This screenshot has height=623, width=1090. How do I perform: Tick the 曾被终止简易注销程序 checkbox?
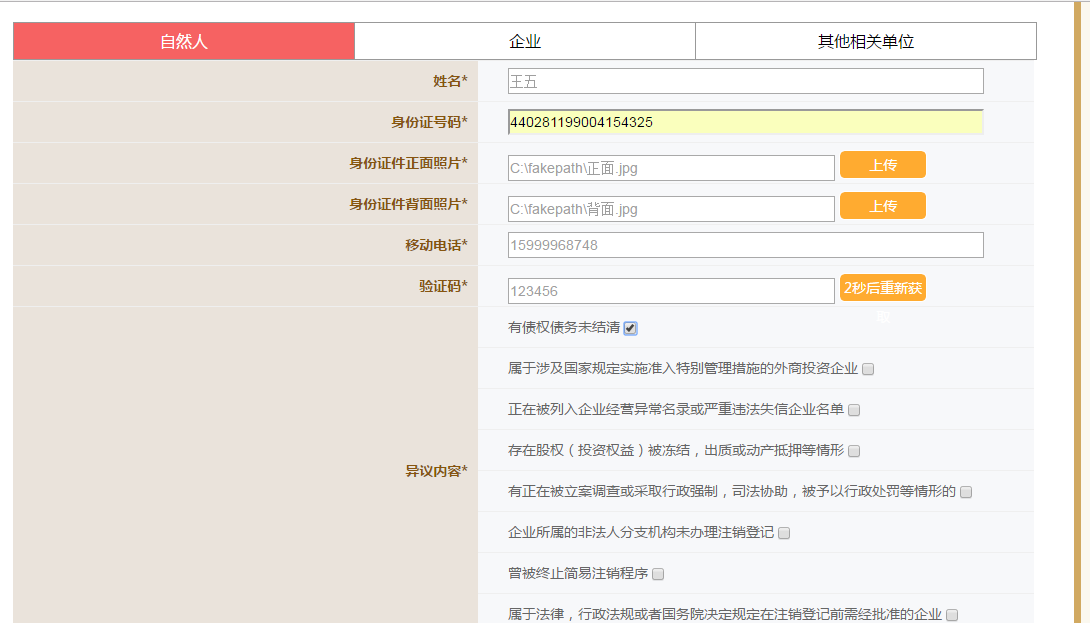(658, 574)
